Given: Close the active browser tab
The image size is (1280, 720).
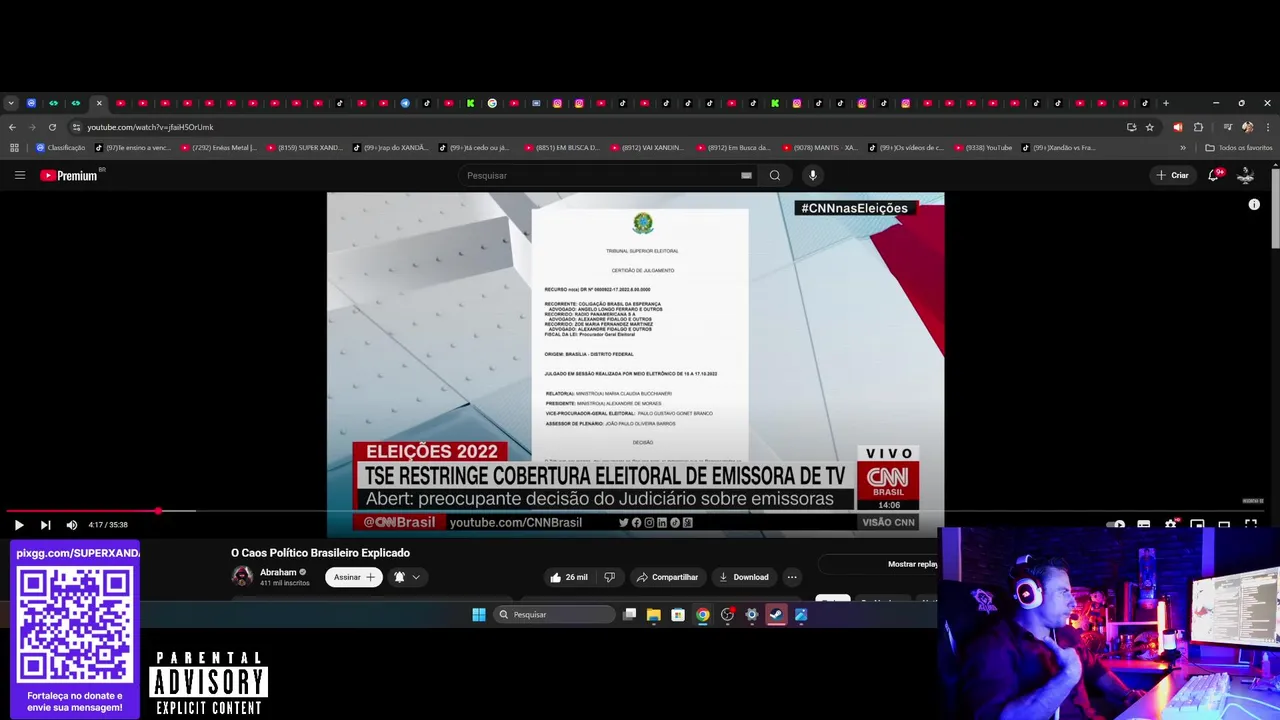Looking at the screenshot, I should (x=99, y=103).
